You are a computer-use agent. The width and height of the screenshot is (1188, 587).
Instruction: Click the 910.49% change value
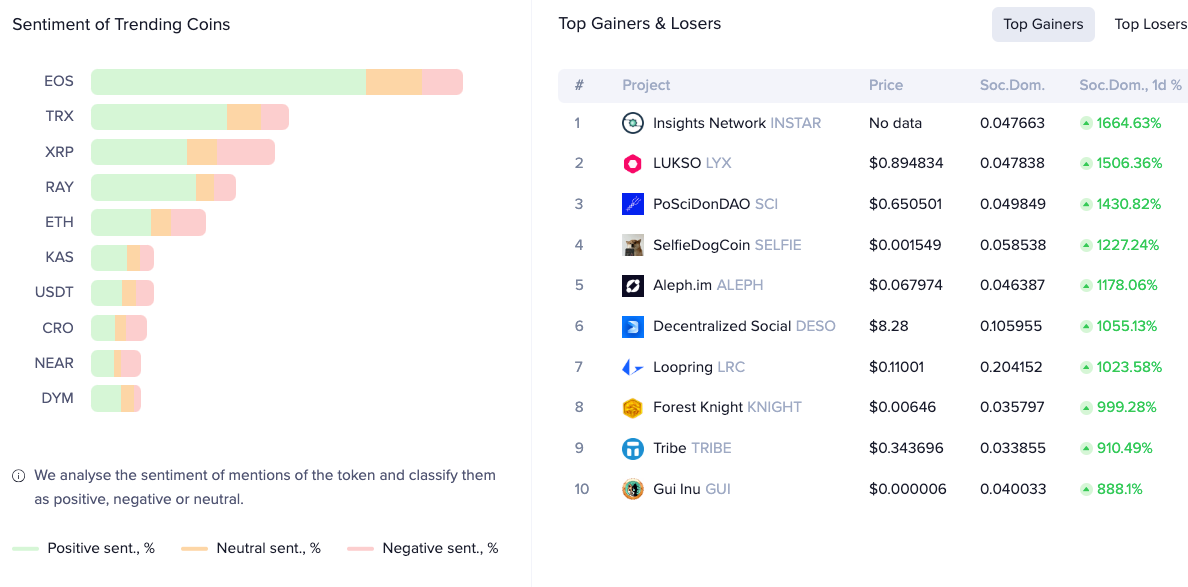pos(1124,448)
